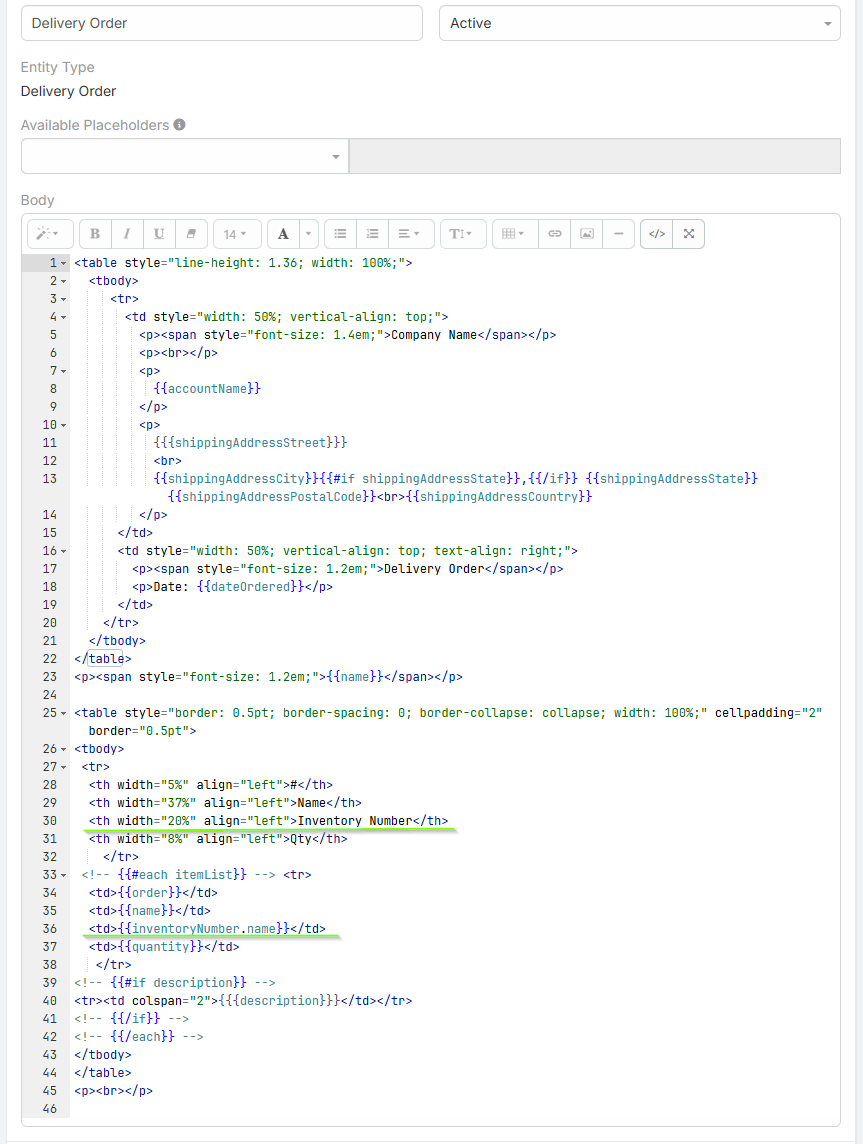Toggle code view in editor
Image resolution: width=863 pixels, height=1144 pixels.
pos(656,234)
